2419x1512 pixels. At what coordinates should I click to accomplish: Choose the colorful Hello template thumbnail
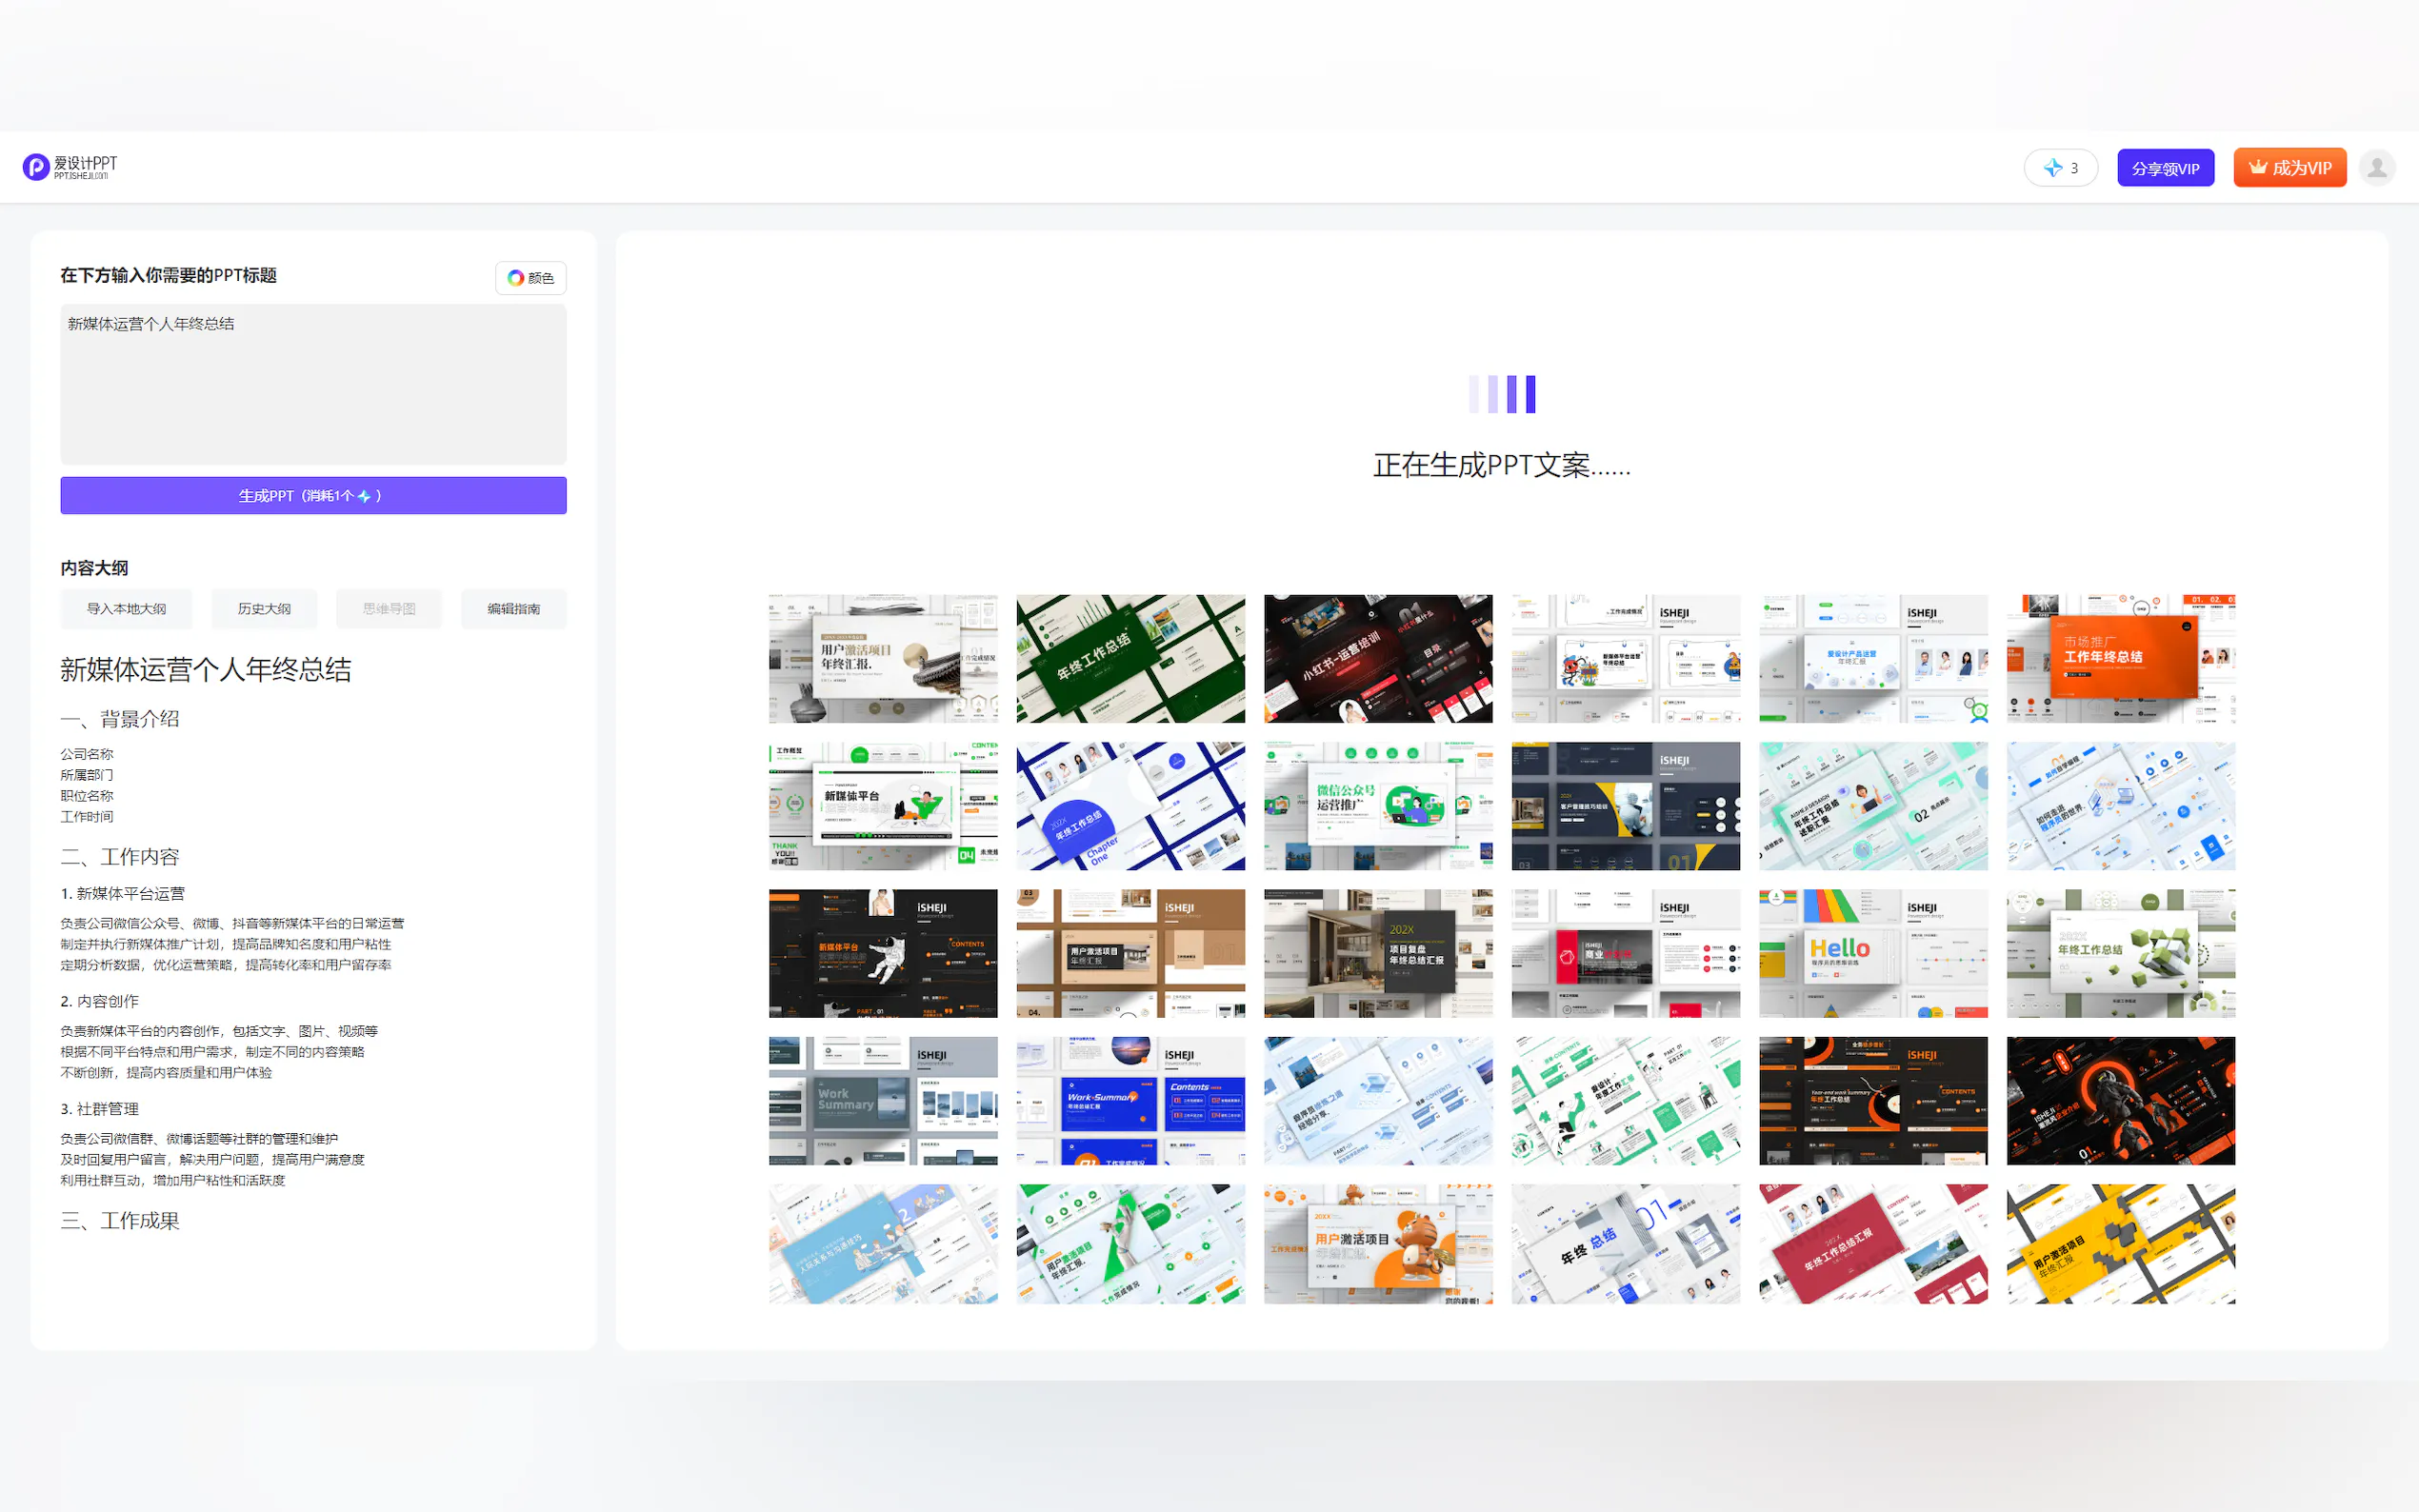click(x=1872, y=953)
